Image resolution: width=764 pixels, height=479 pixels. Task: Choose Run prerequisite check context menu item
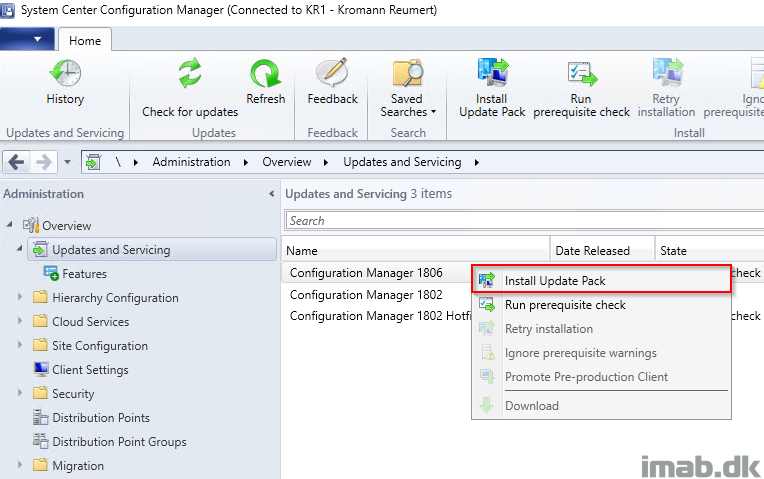[x=601, y=305]
